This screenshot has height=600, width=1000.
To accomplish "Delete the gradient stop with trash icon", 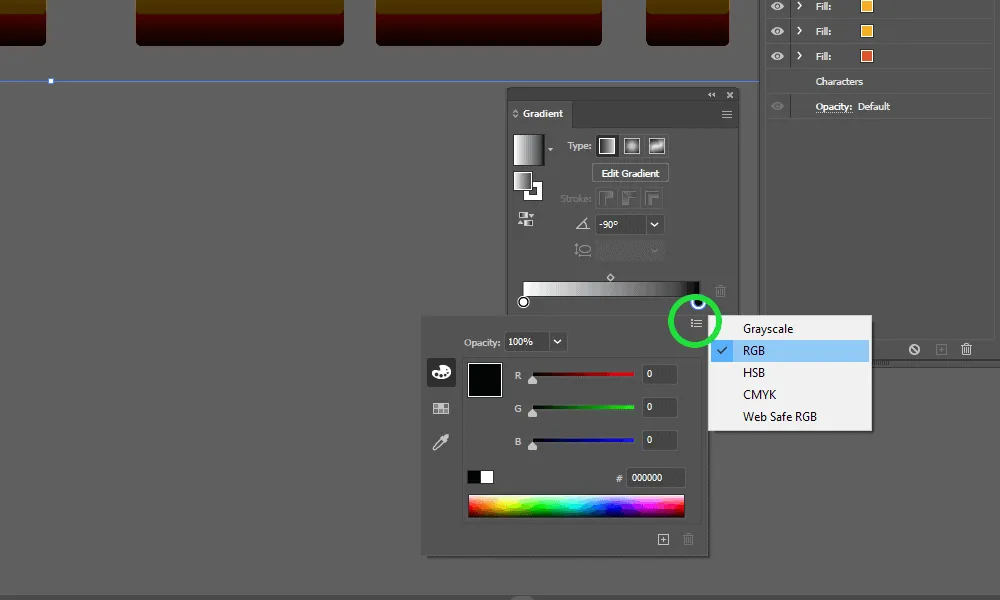I will click(x=720, y=291).
